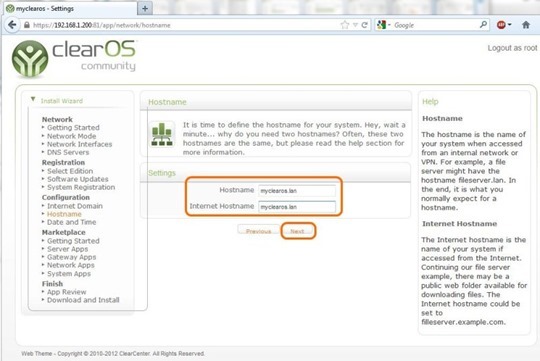Image resolution: width=540 pixels, height=361 pixels.
Task: Click the magnifier search icon
Action: 483,24
